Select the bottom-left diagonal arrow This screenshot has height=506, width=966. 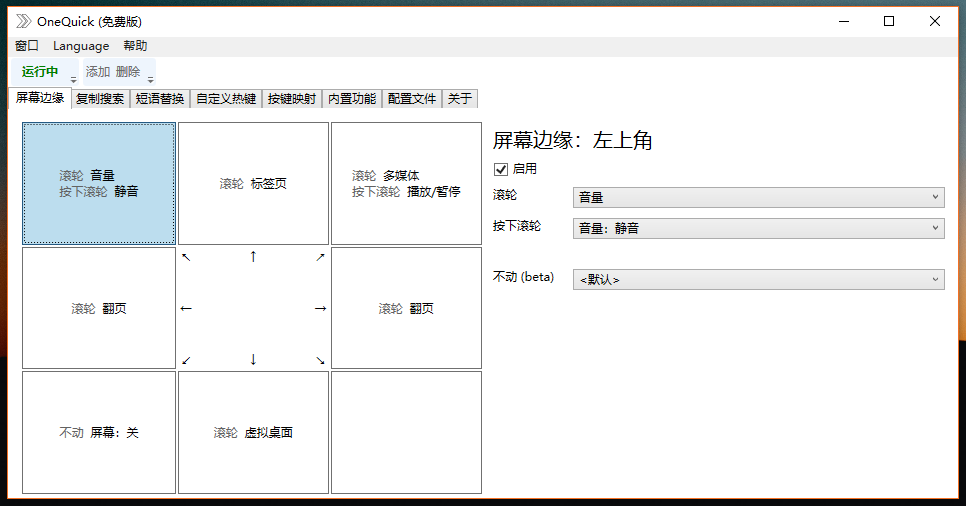tap(186, 360)
